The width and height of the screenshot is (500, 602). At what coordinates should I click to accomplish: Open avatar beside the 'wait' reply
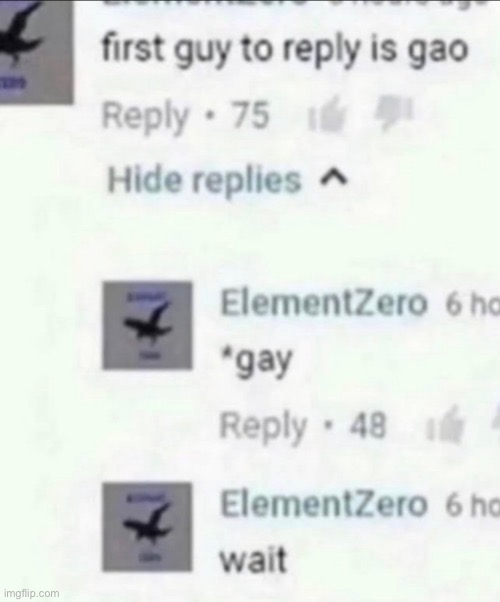click(x=147, y=527)
